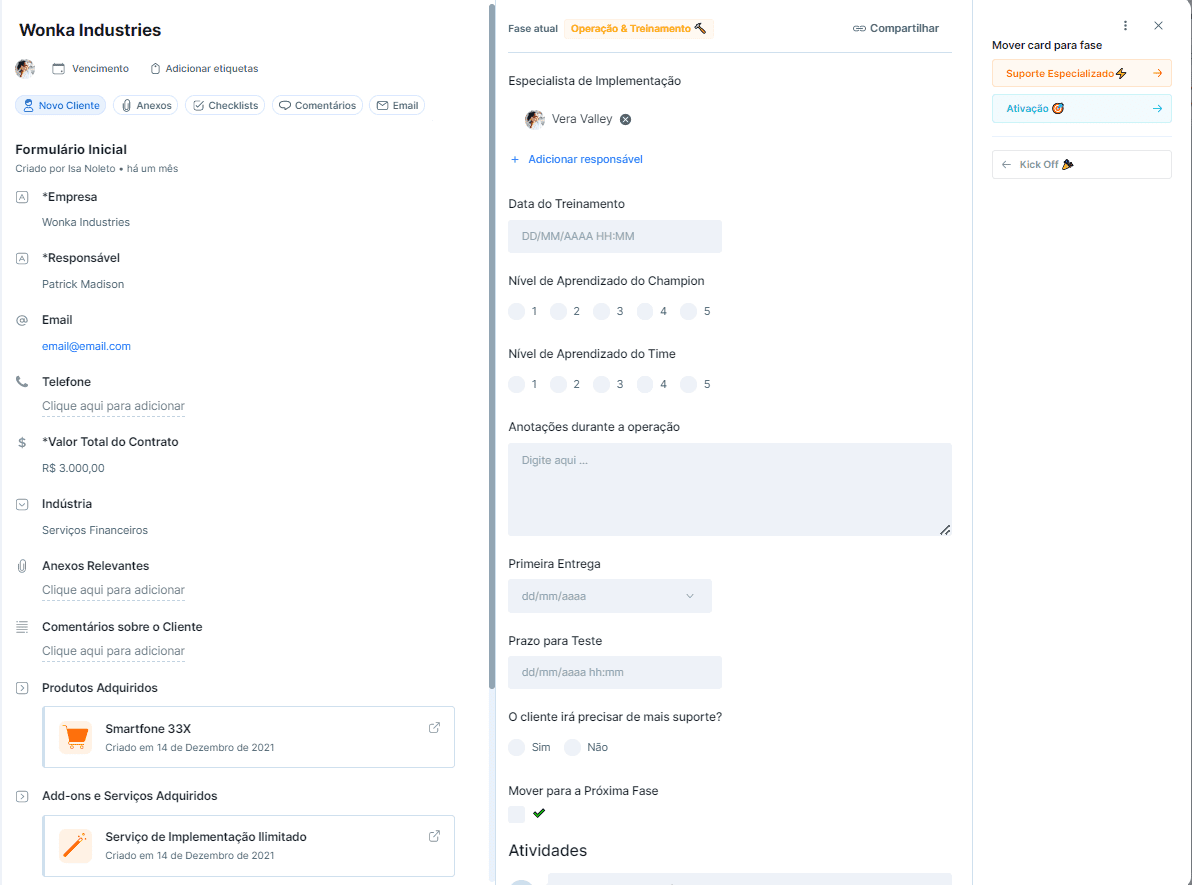Viewport: 1192px width, 885px height.
Task: Select level 3 for Aprendizado do Champion
Action: point(601,312)
